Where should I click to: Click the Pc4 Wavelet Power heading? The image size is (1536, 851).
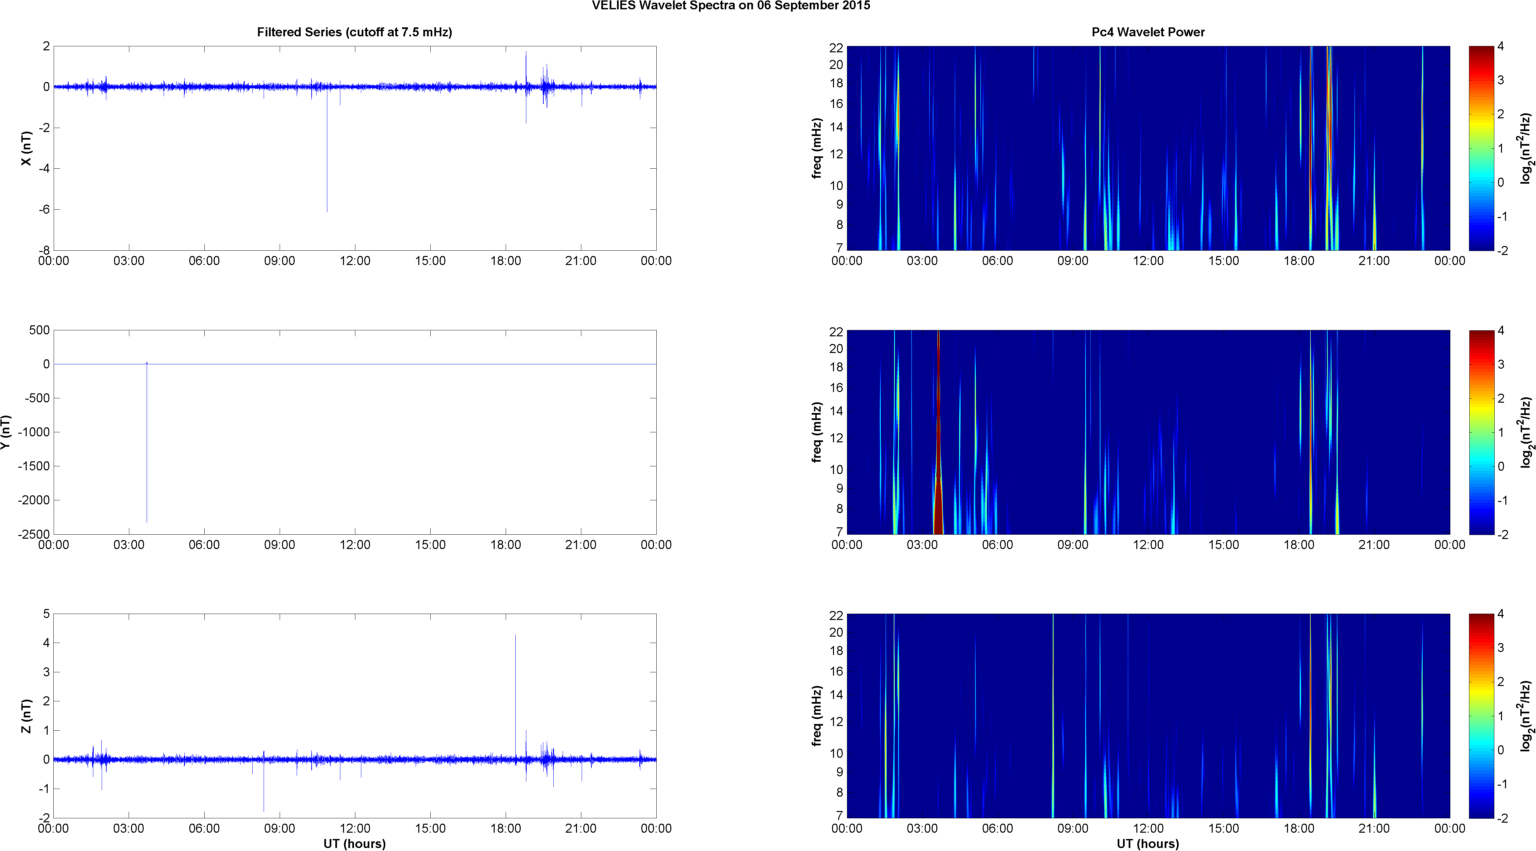click(1147, 32)
